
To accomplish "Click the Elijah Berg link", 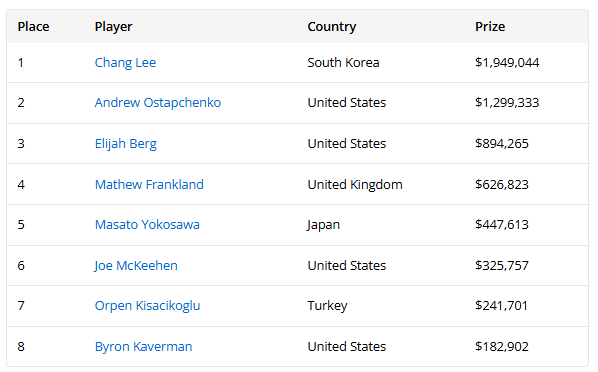I will 125,144.
